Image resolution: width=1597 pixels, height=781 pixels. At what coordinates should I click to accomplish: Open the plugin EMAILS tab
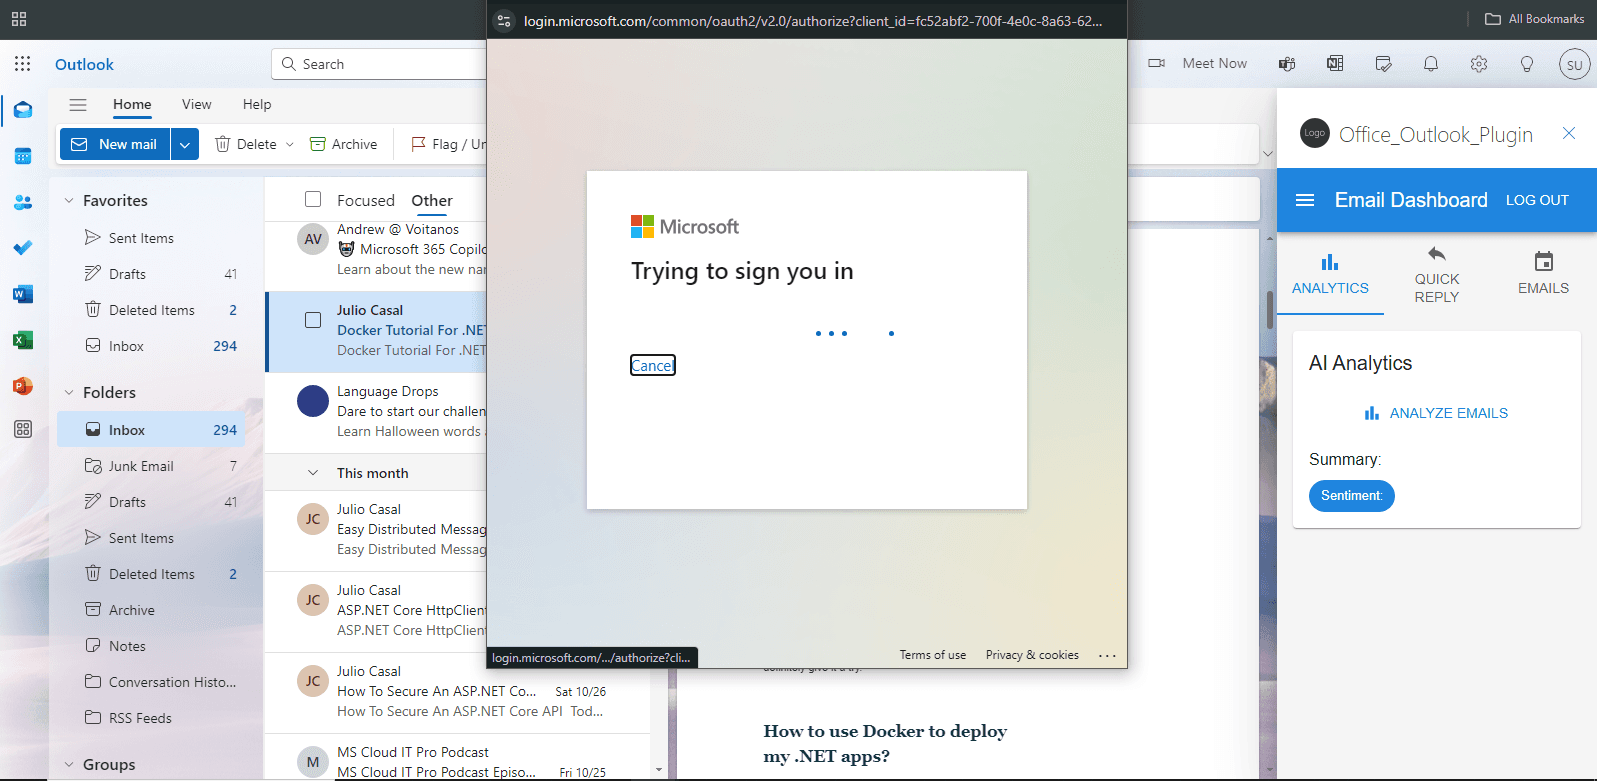point(1543,275)
